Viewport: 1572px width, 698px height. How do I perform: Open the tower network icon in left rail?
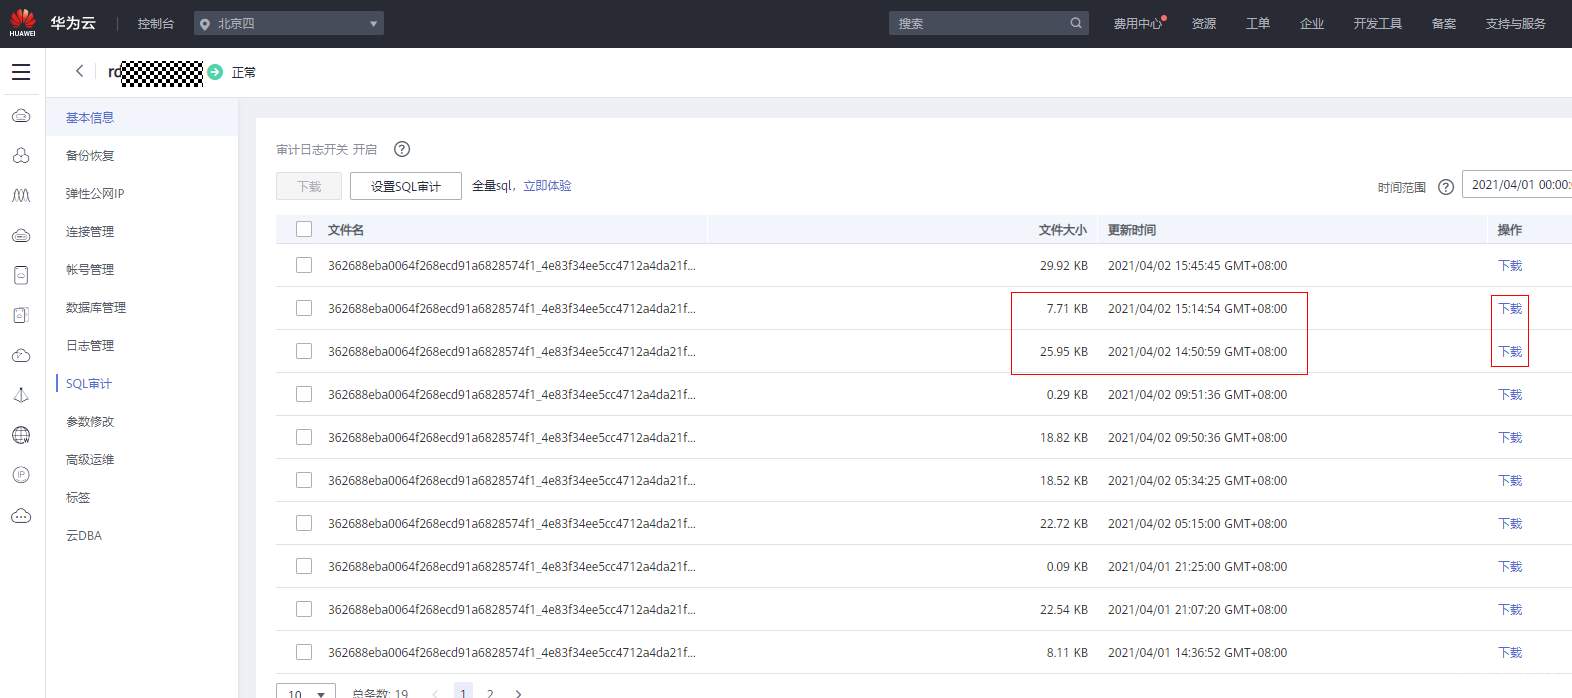pos(21,395)
